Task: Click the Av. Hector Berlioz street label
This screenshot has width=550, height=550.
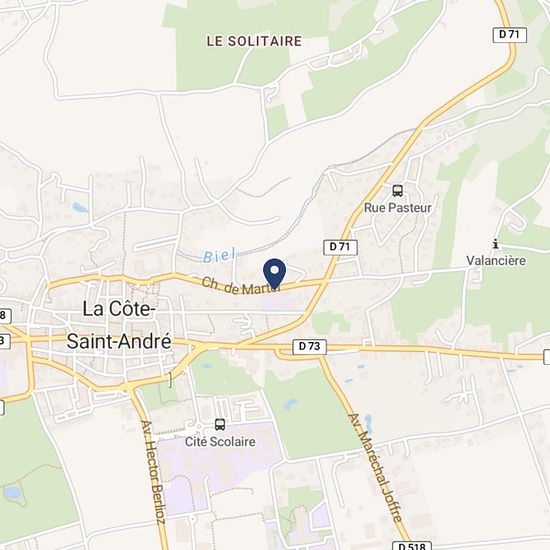Action: [x=153, y=472]
